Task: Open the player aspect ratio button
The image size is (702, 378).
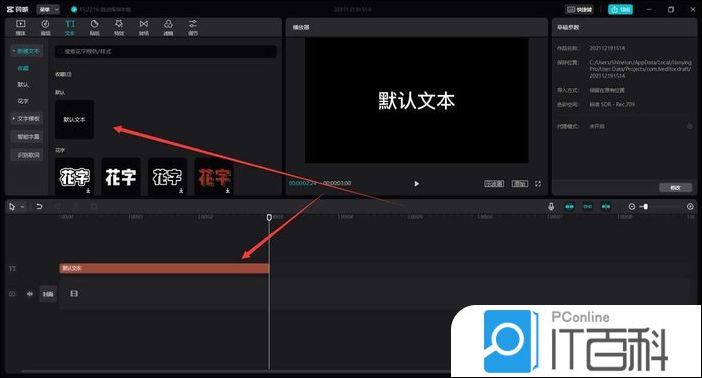Action: pyautogui.click(x=494, y=184)
